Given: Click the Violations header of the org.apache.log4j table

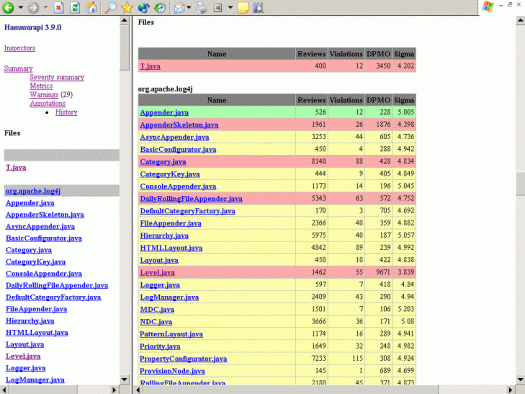Looking at the screenshot, I should pos(346,100).
